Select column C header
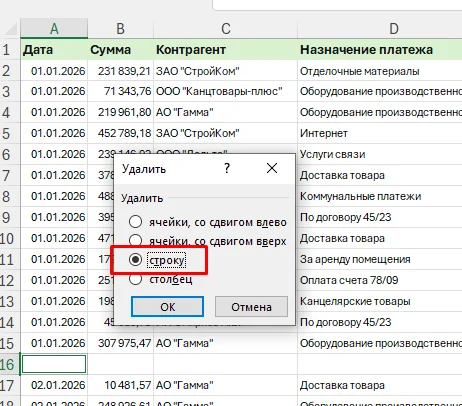Image resolution: width=462 pixels, height=406 pixels. point(225,29)
